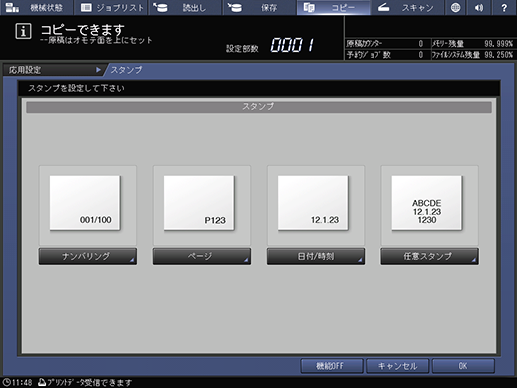Click the 機能OFF button
The width and height of the screenshot is (517, 388).
click(332, 366)
